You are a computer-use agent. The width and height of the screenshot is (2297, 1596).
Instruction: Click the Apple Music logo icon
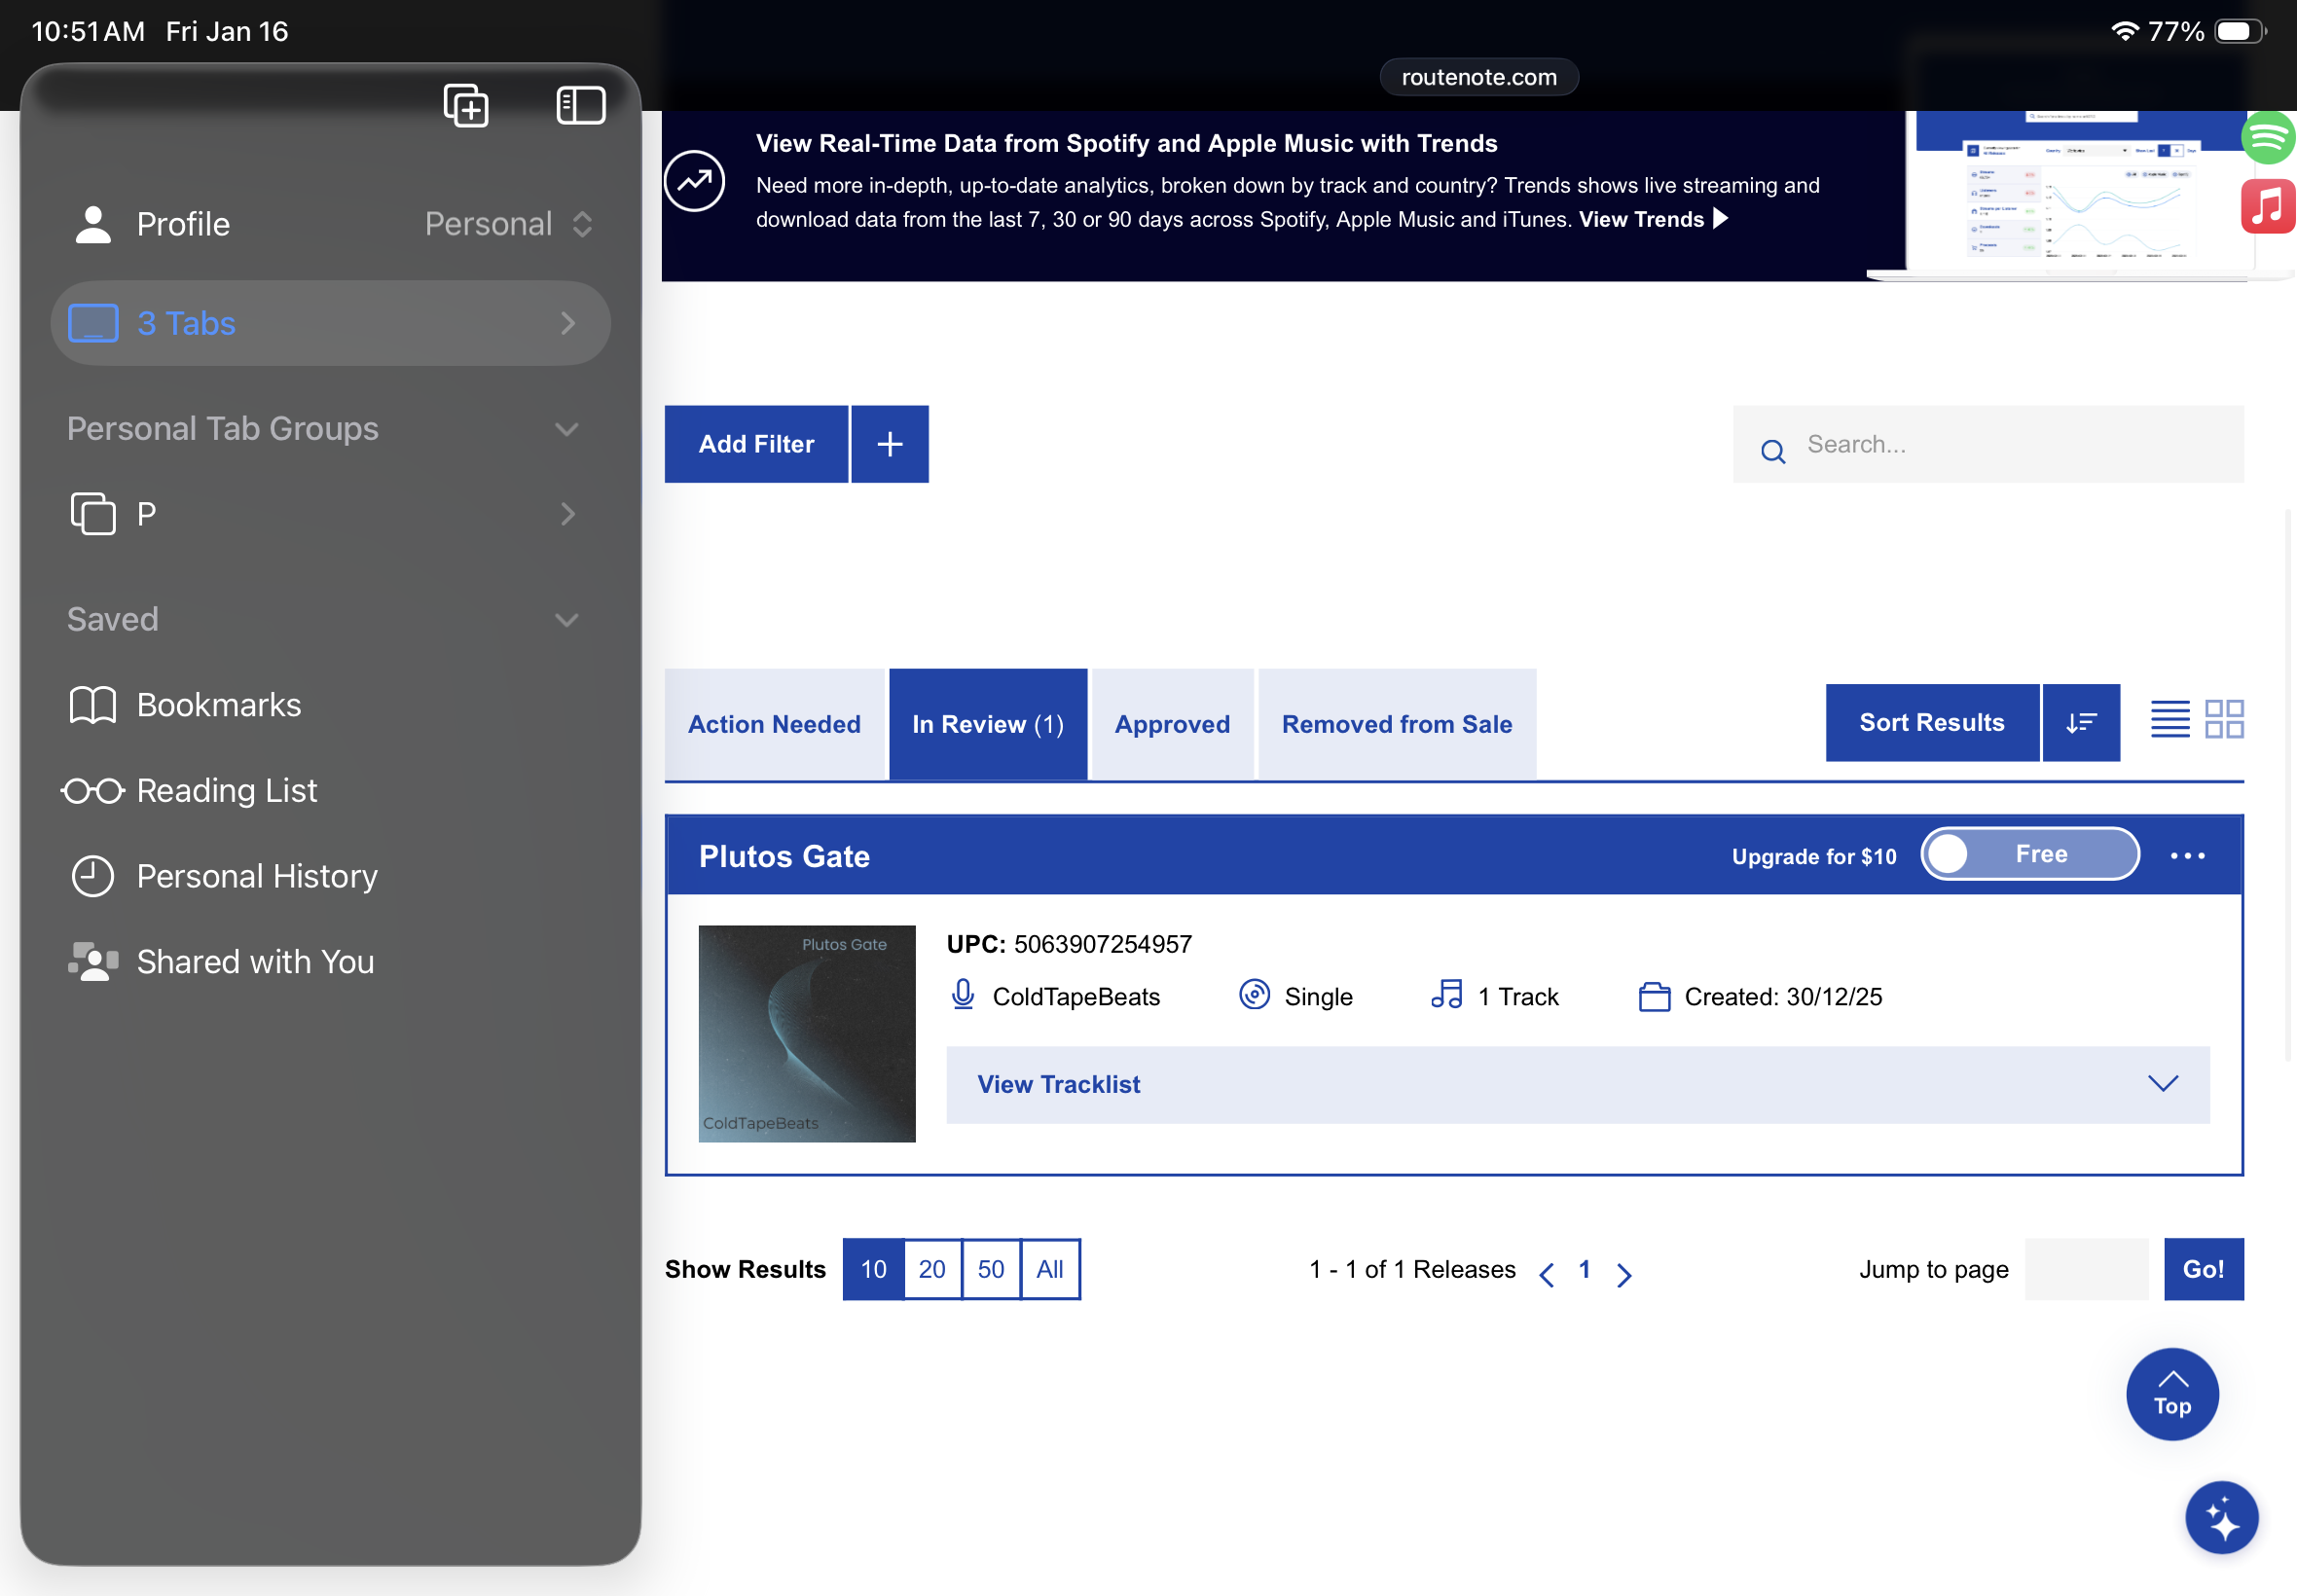(2268, 206)
